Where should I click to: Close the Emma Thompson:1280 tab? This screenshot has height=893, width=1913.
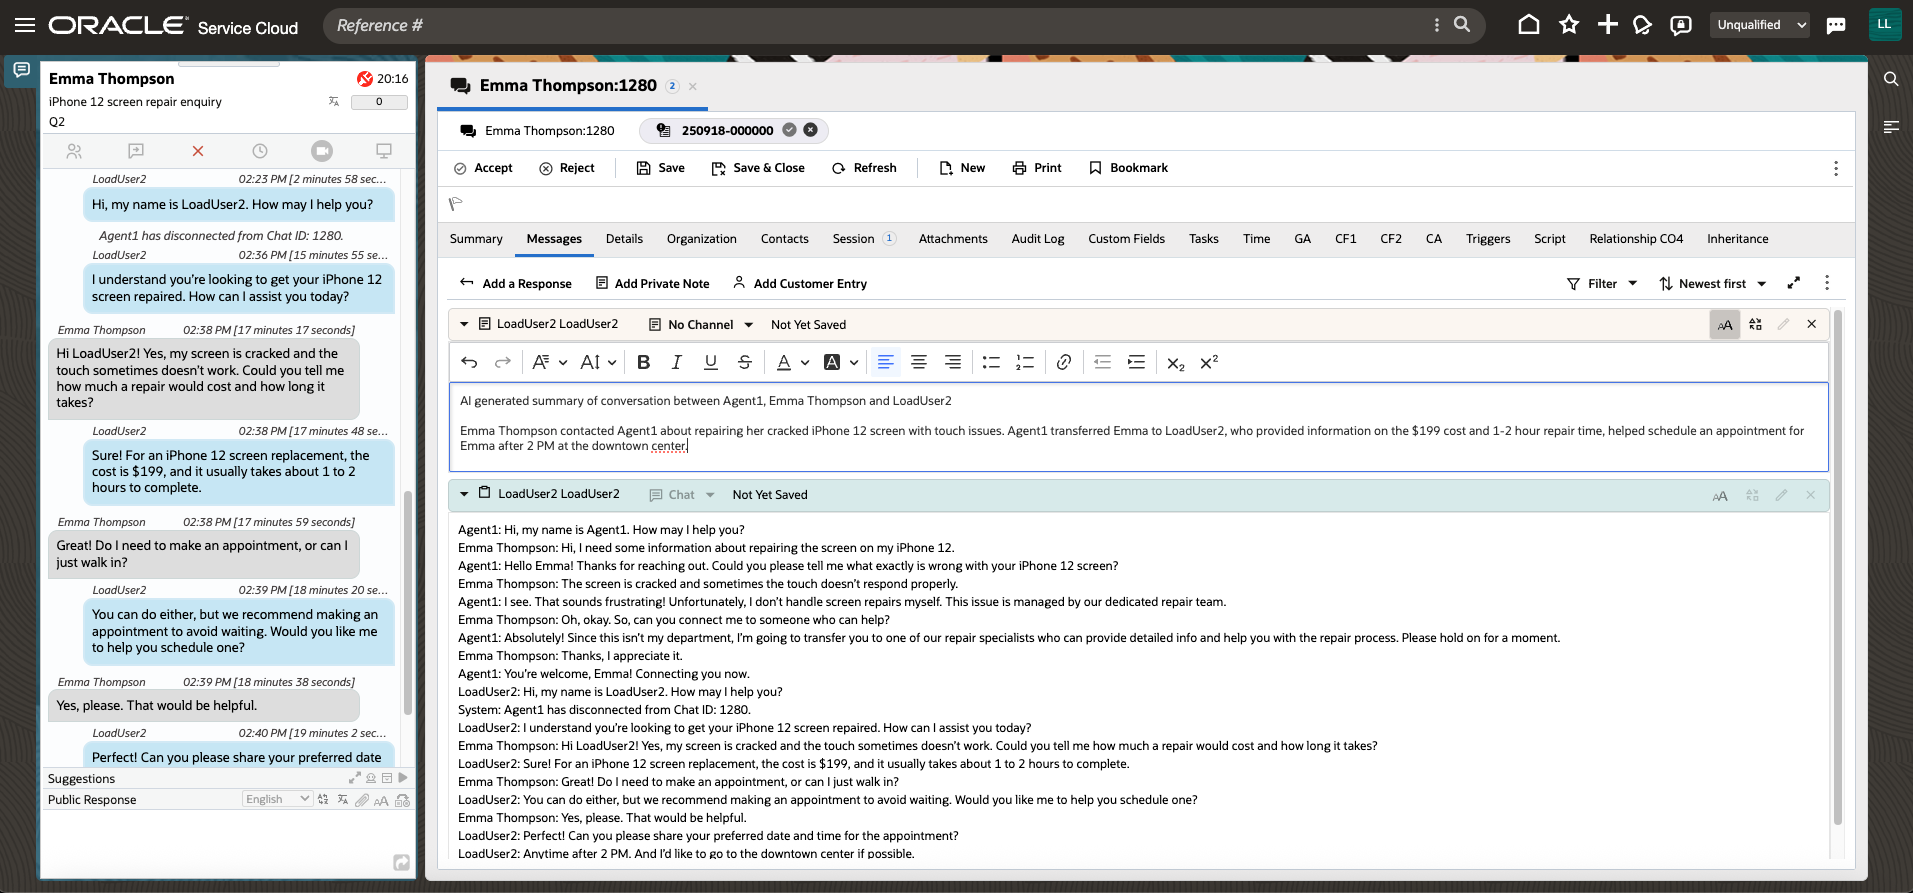(693, 87)
